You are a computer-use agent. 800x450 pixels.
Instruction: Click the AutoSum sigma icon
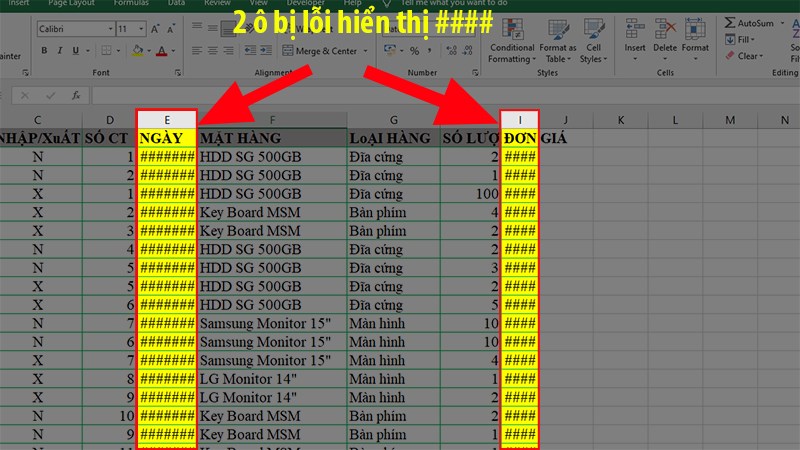click(729, 23)
